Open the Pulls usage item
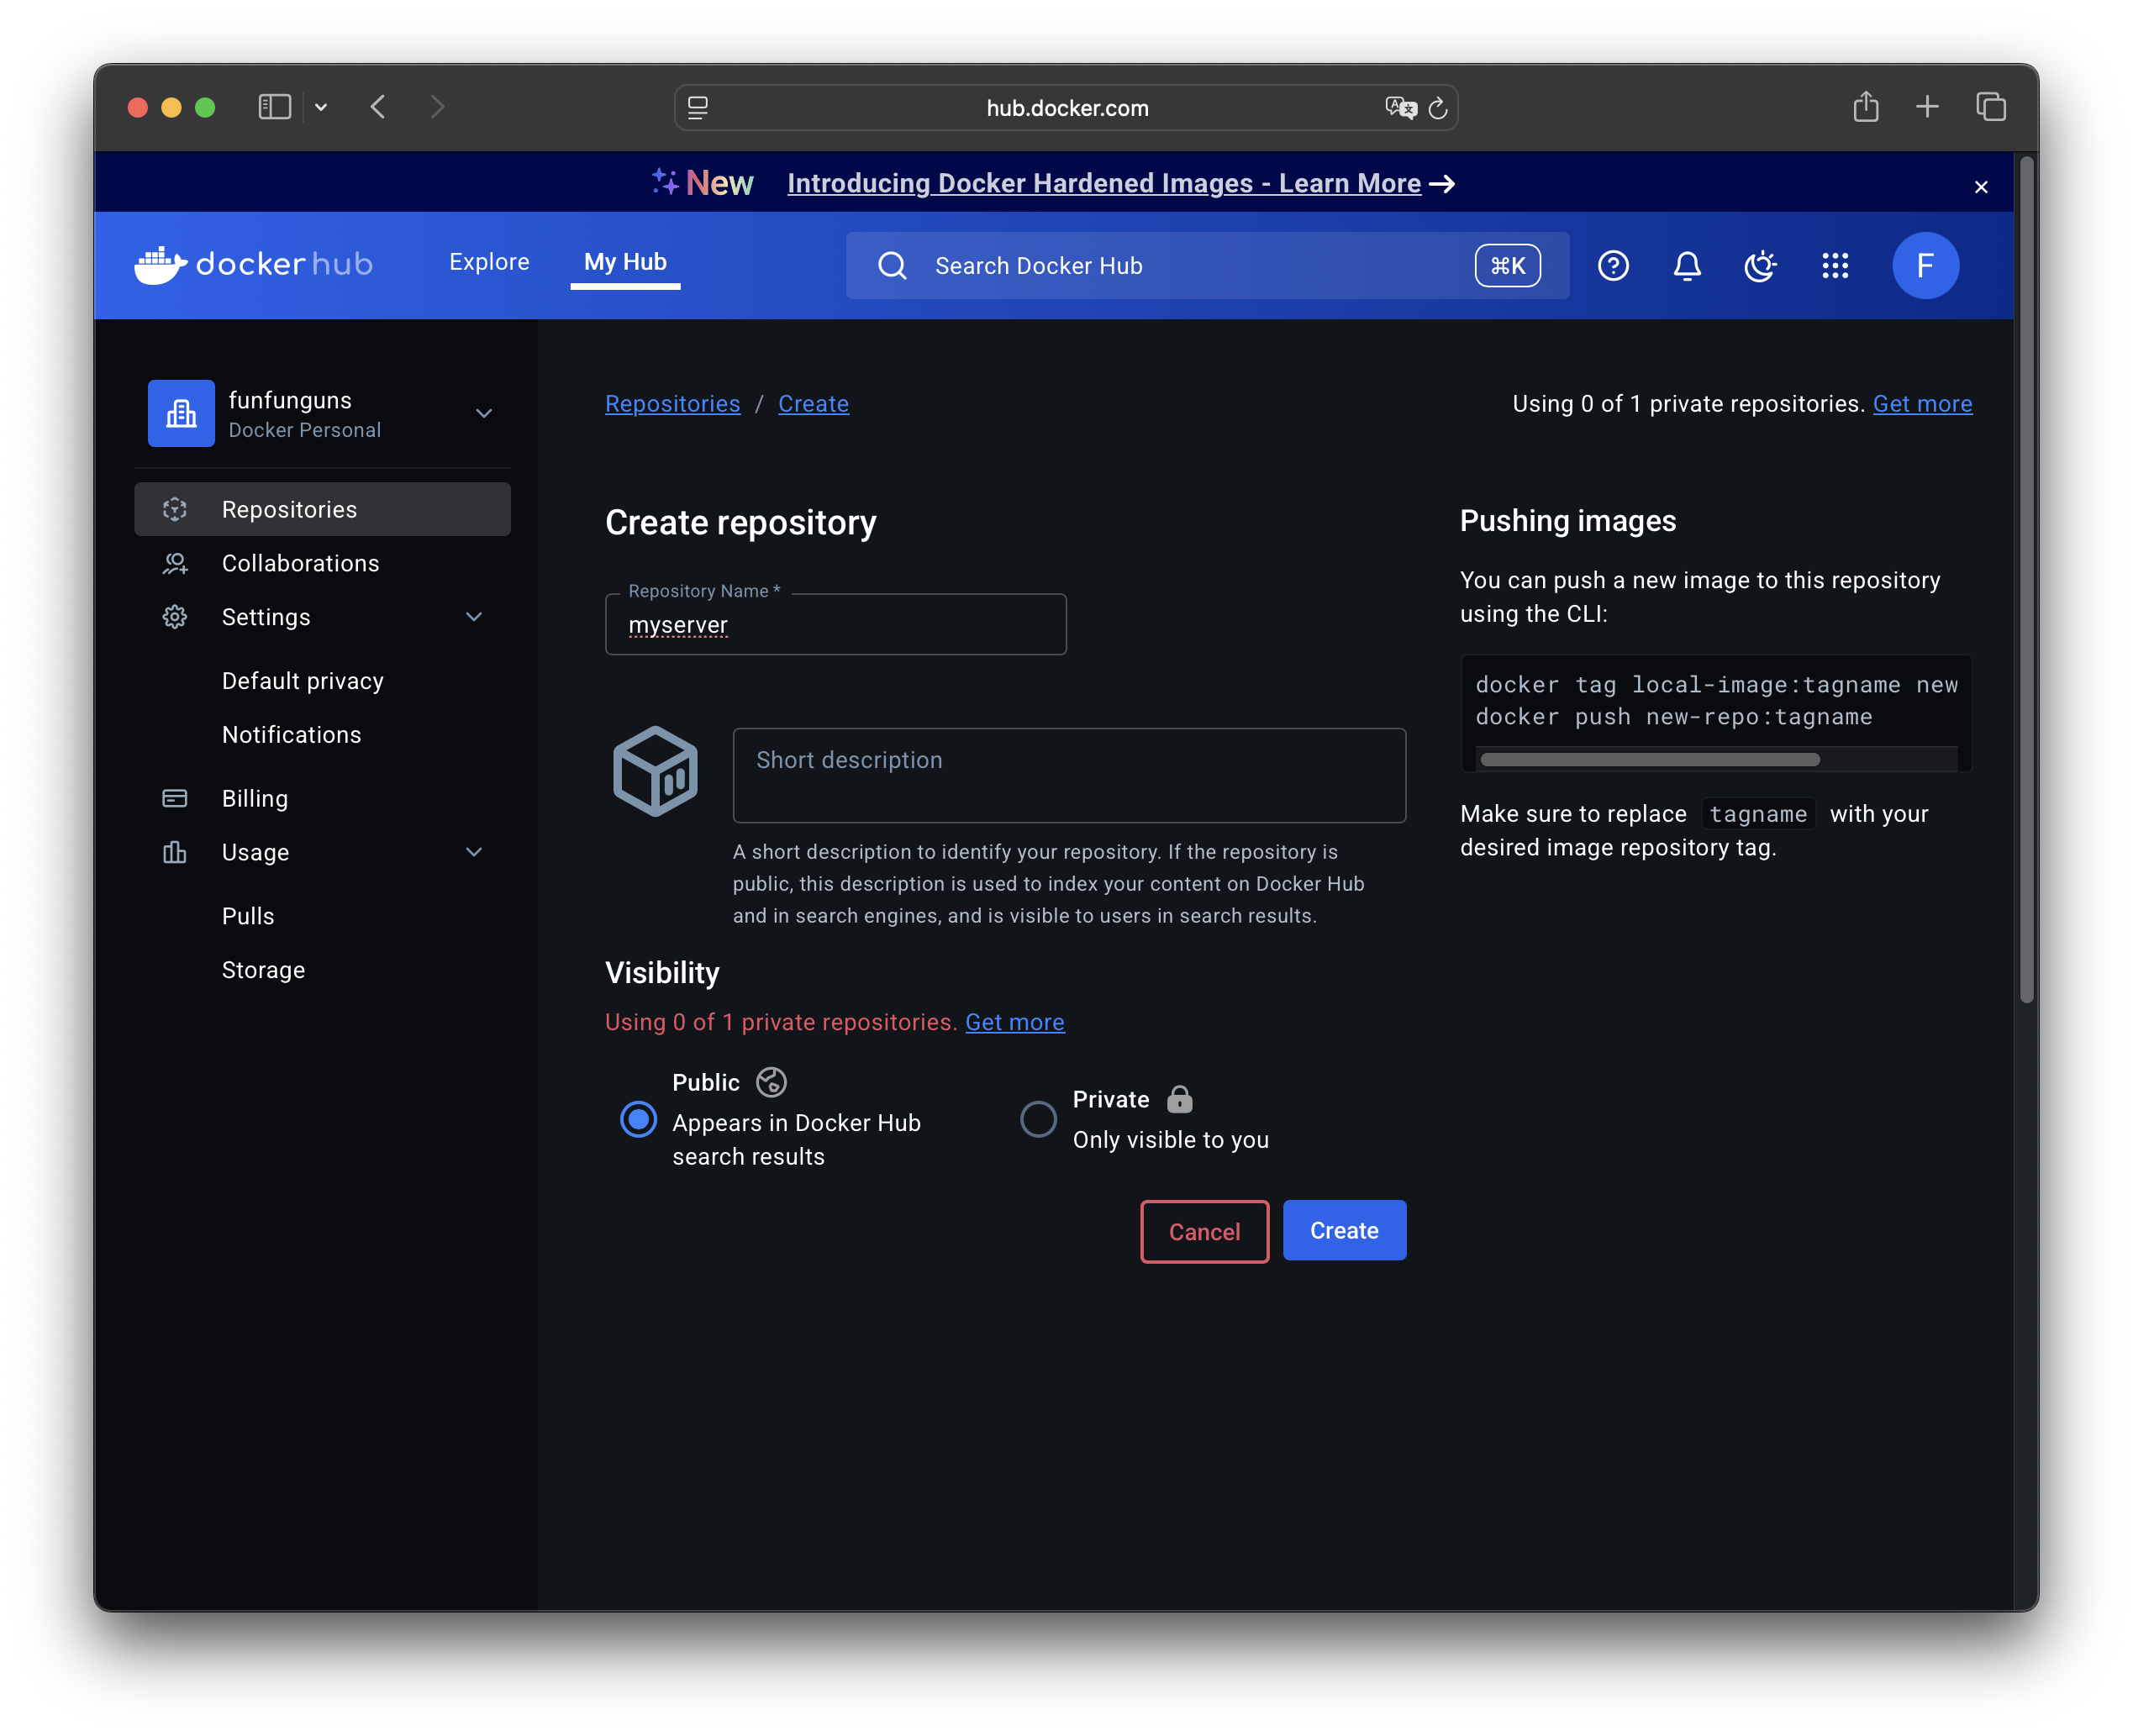Viewport: 2133px width, 1736px height. click(x=248, y=916)
